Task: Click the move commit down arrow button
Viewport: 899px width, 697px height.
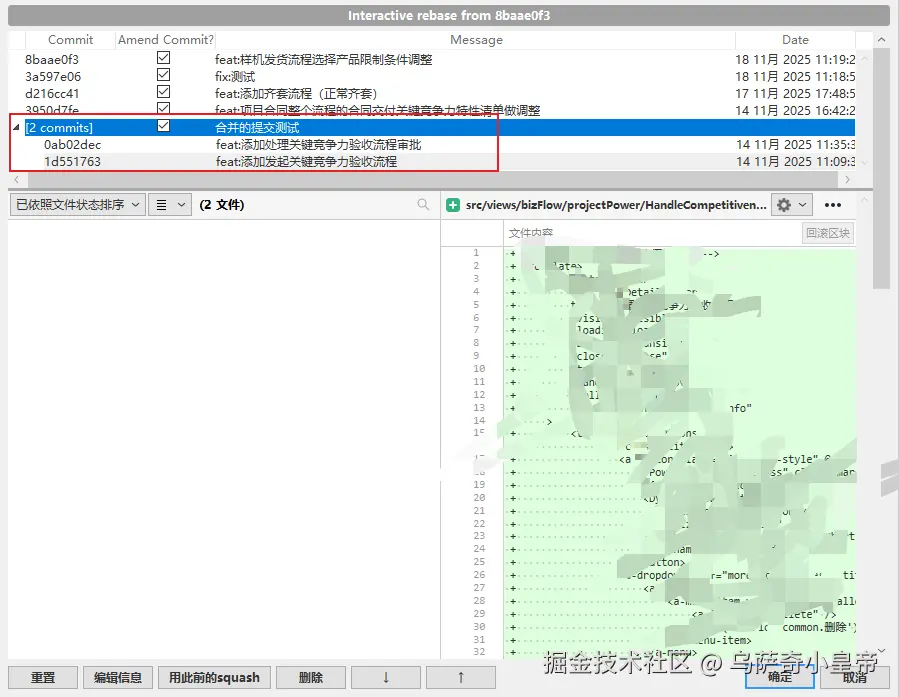Action: pyautogui.click(x=386, y=677)
